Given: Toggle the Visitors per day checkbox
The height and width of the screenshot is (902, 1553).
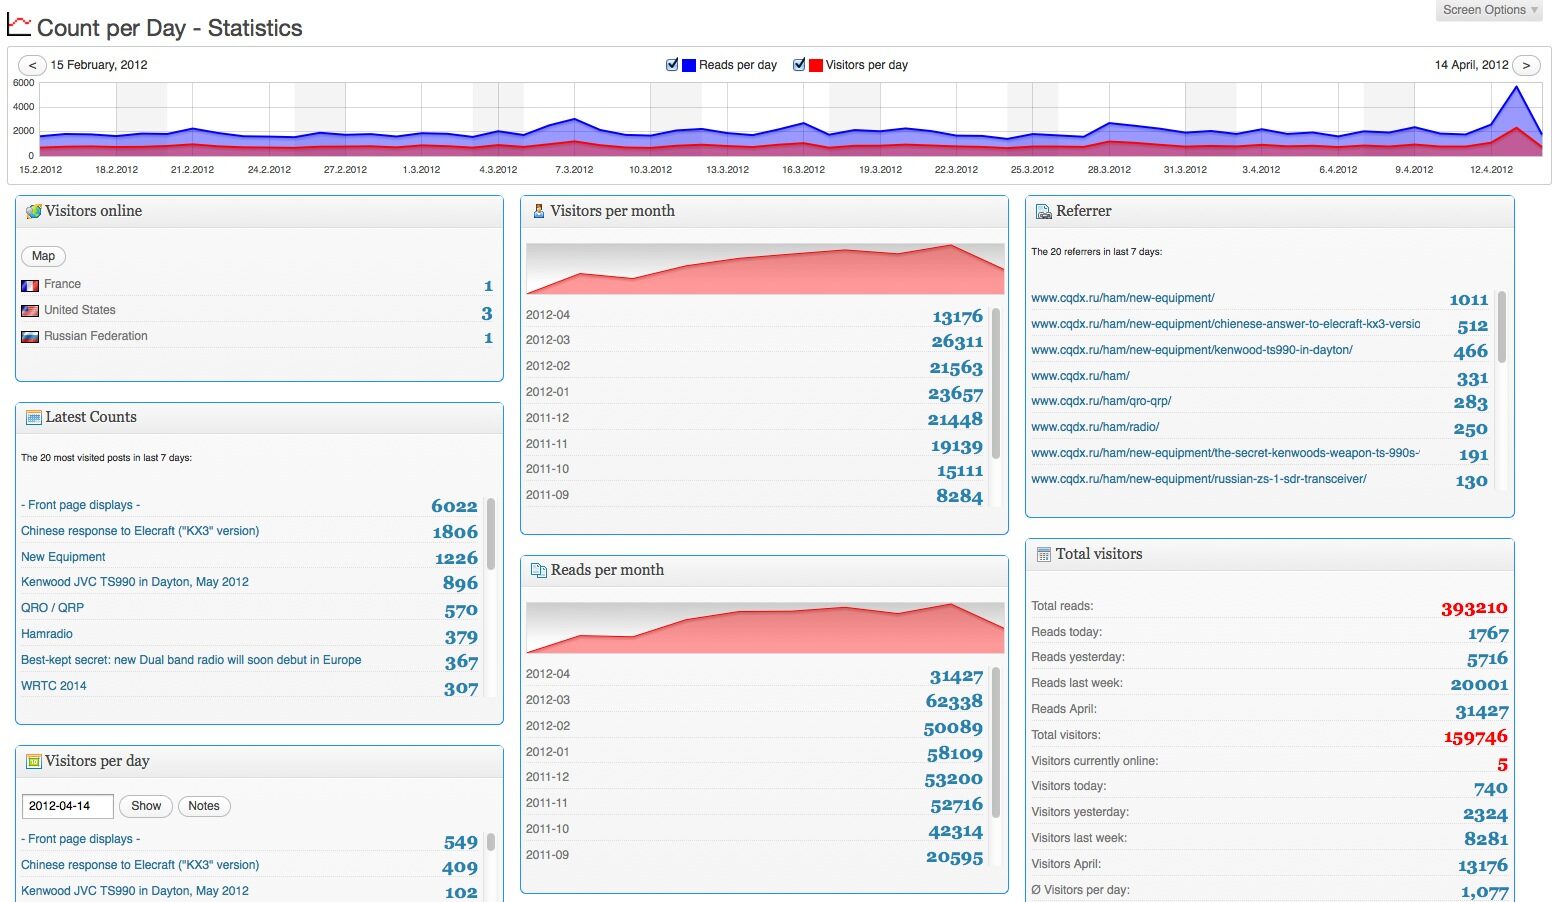Looking at the screenshot, I should click(x=799, y=64).
